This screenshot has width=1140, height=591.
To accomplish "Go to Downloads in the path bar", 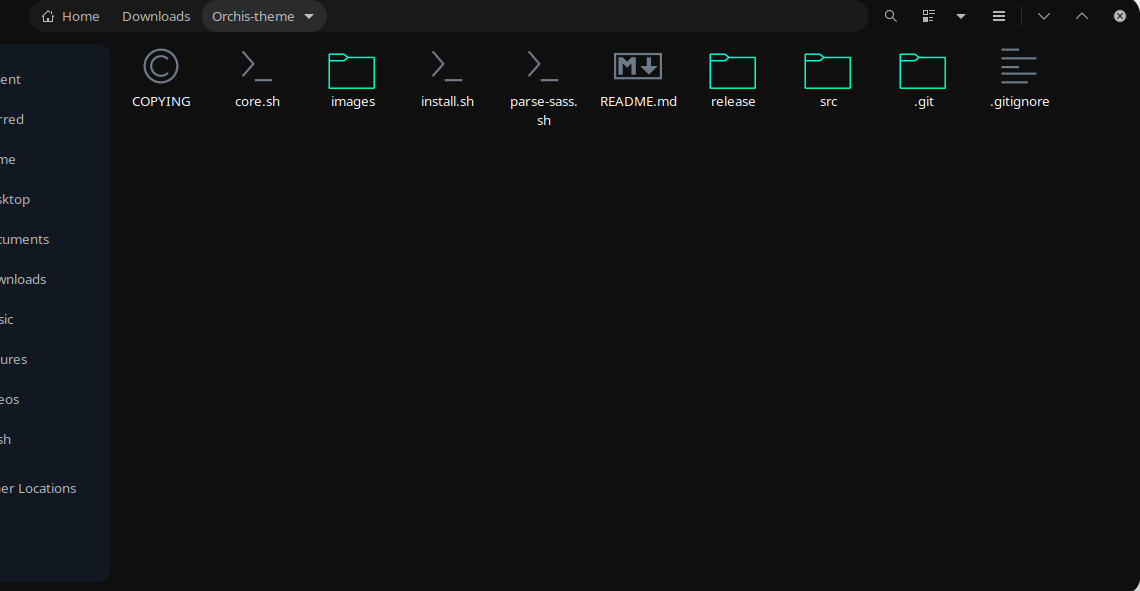I will coord(156,16).
